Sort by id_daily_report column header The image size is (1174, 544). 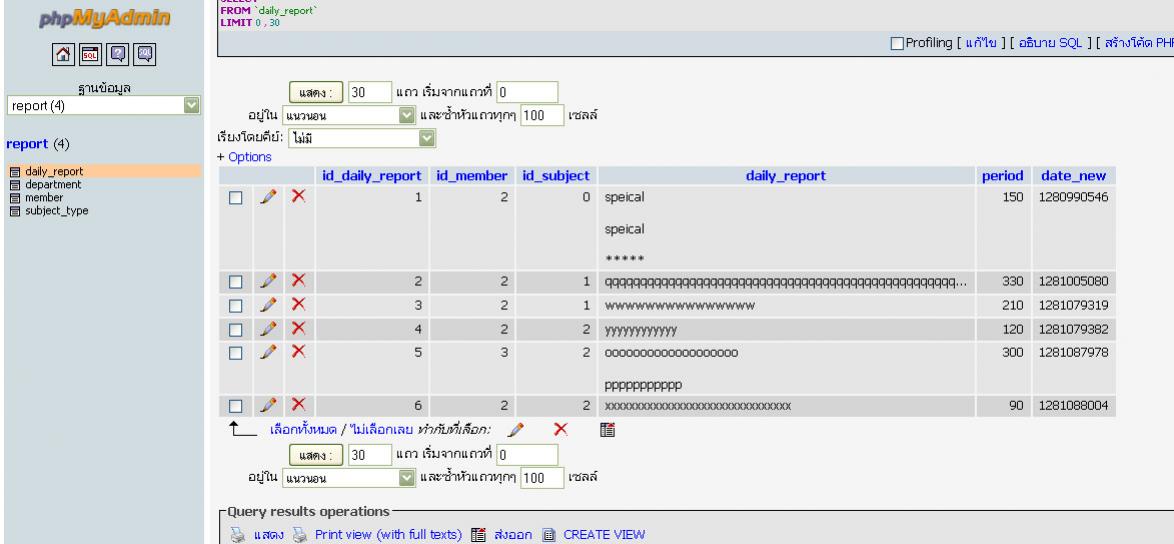point(372,176)
